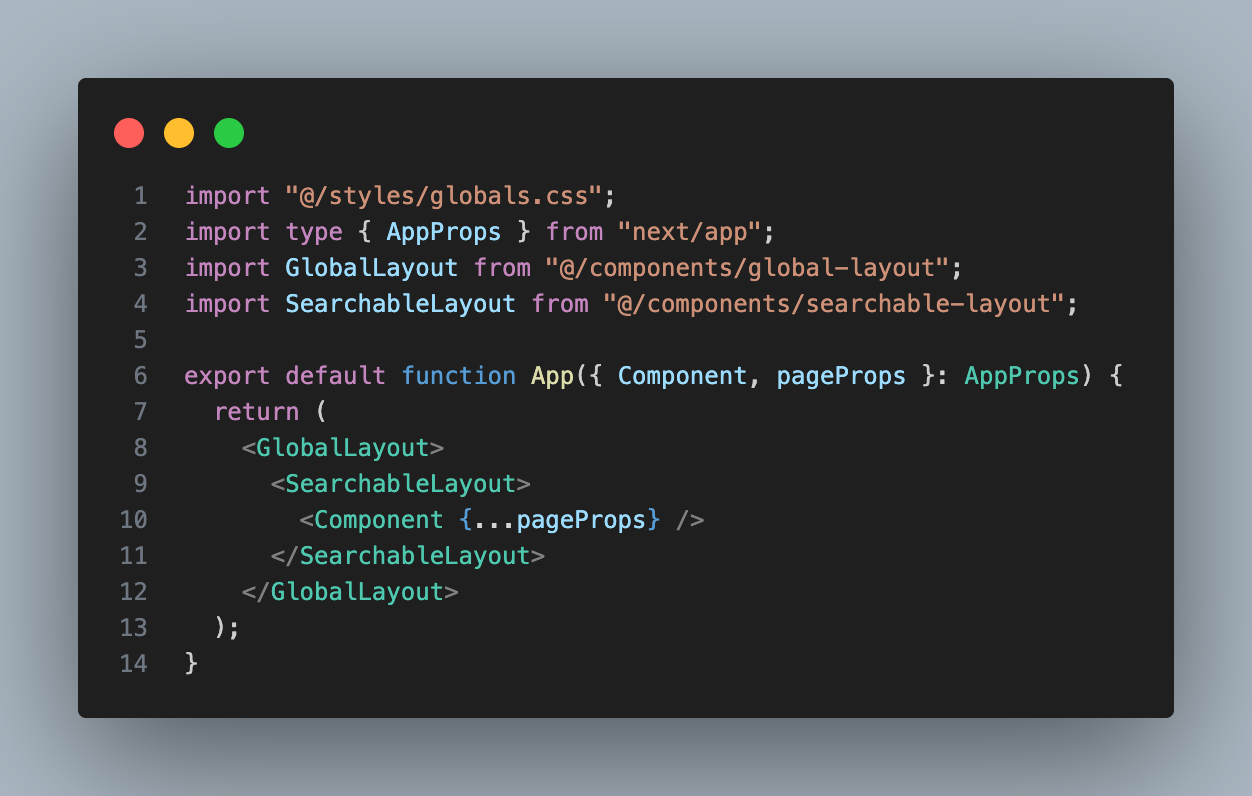Click the "next/app" module string

[689, 231]
